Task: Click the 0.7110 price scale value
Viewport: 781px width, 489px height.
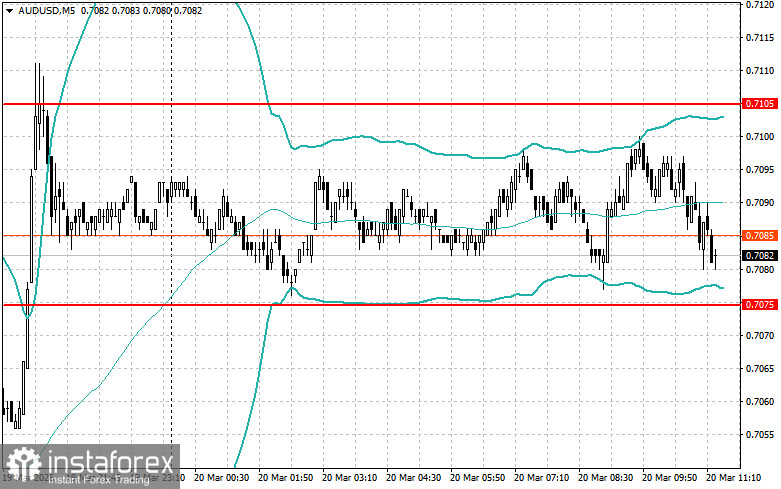Action: (x=760, y=71)
